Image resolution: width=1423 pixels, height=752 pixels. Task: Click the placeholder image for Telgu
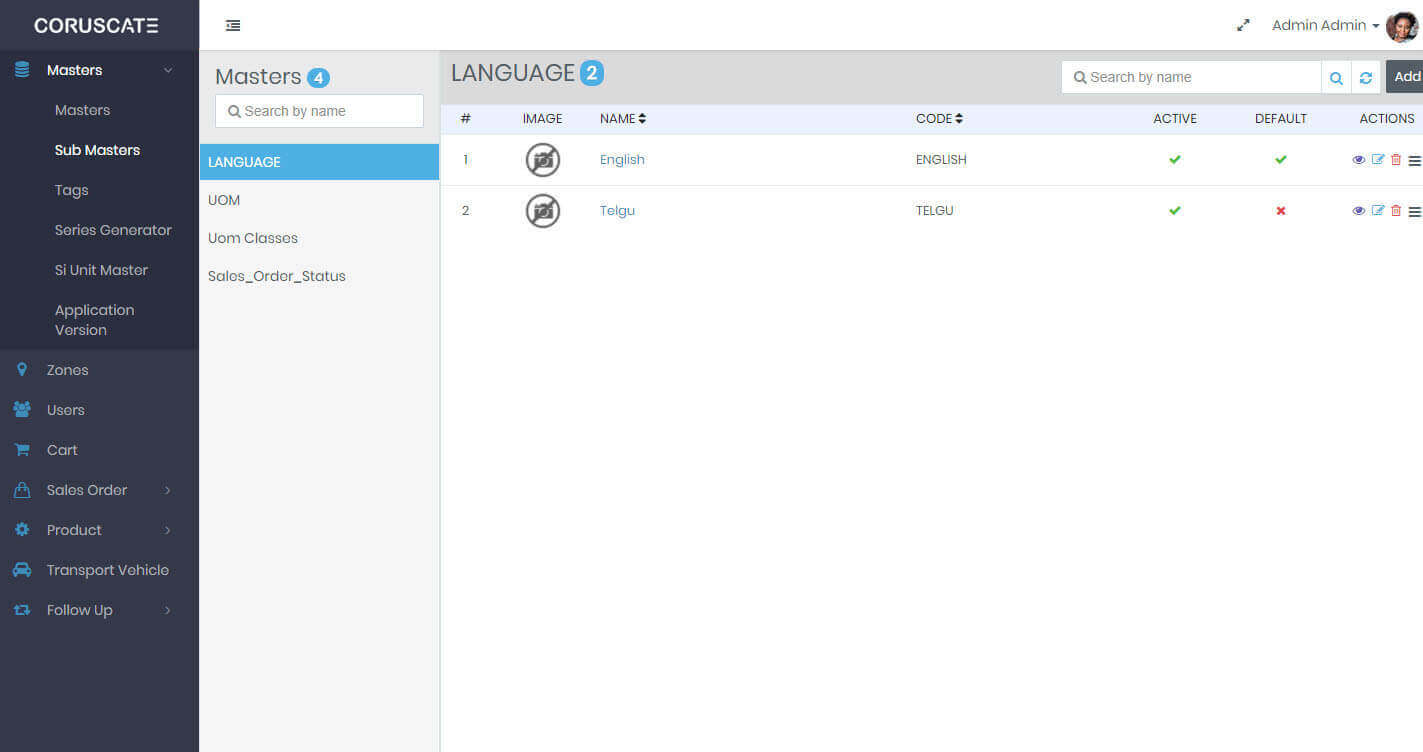tap(543, 211)
